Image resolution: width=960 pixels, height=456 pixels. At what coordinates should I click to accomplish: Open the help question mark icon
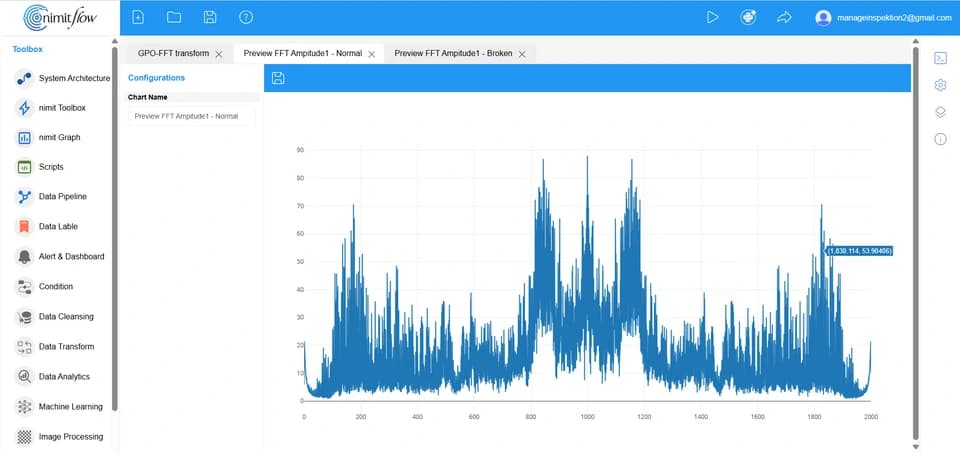[246, 17]
